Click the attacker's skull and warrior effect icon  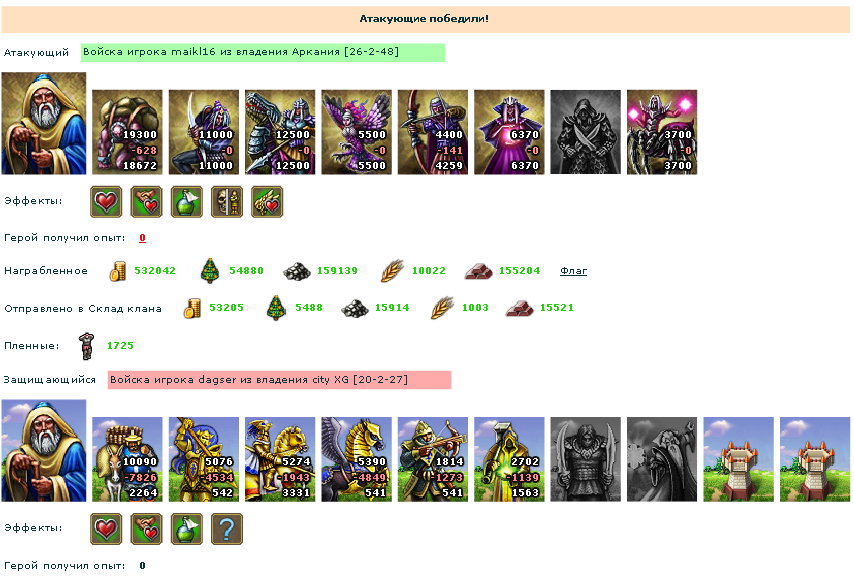227,202
